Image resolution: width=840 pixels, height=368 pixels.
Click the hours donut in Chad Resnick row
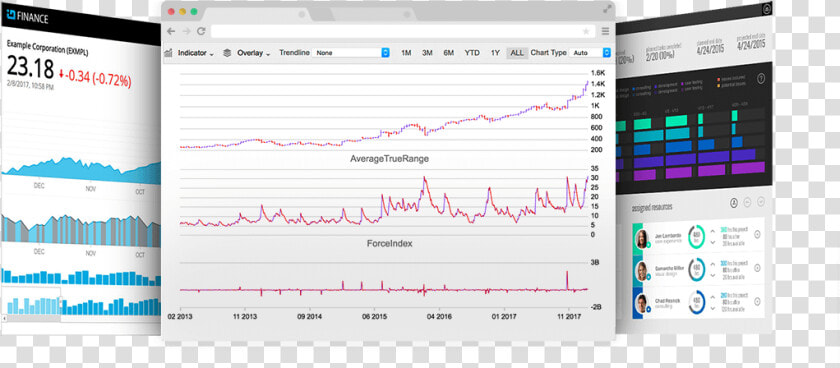click(x=696, y=302)
